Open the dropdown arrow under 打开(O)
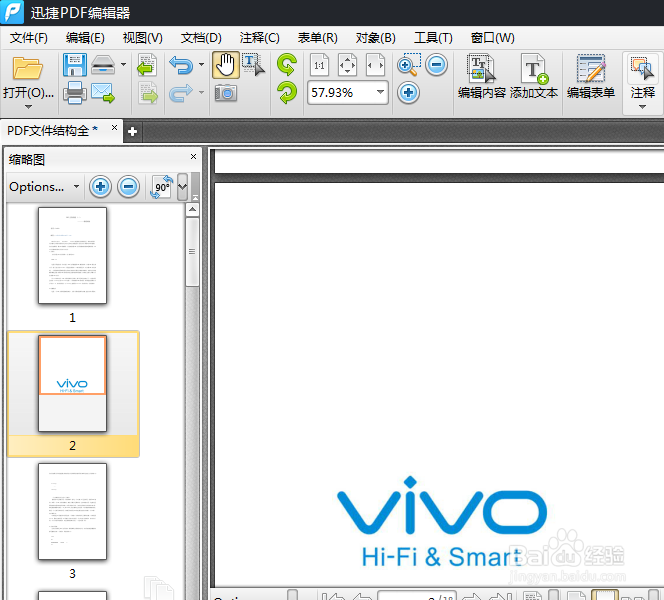 (x=28, y=107)
